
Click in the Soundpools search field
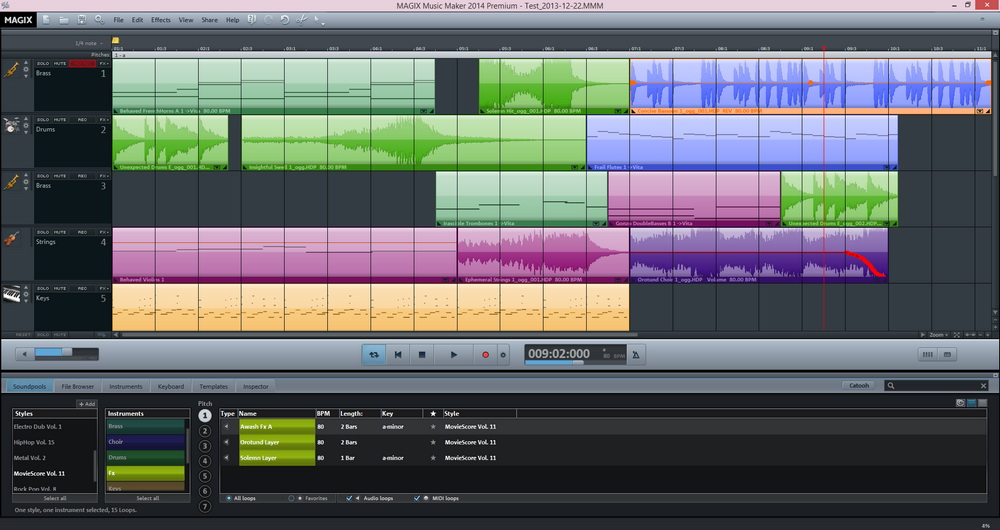tap(936, 385)
